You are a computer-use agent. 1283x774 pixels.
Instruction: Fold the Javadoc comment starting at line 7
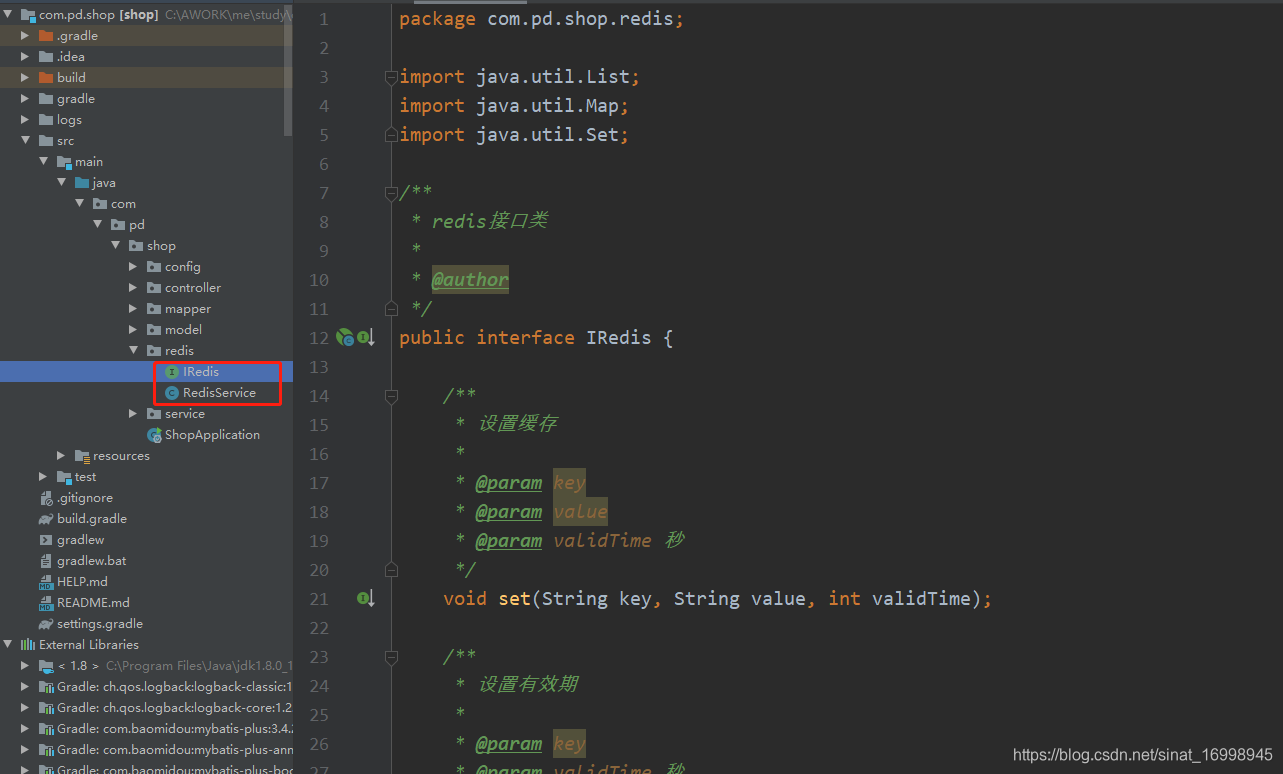point(391,193)
